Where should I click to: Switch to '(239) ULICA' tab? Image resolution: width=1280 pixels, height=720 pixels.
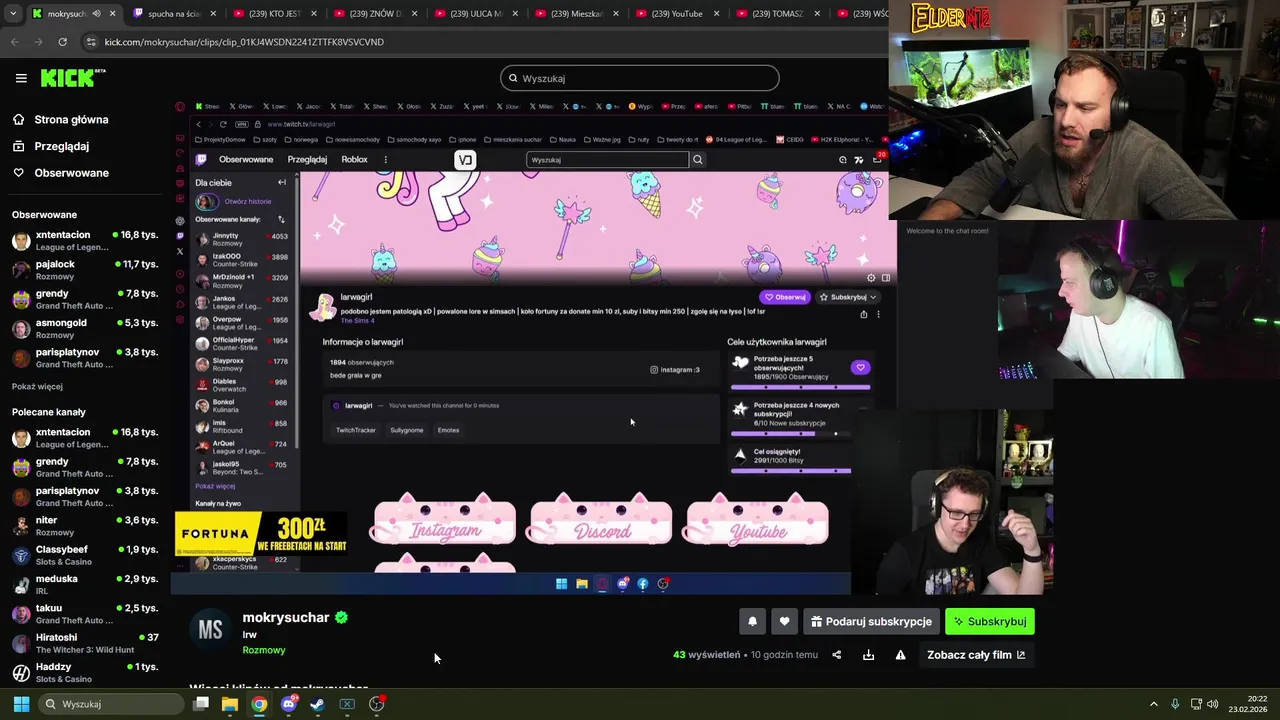click(x=475, y=14)
